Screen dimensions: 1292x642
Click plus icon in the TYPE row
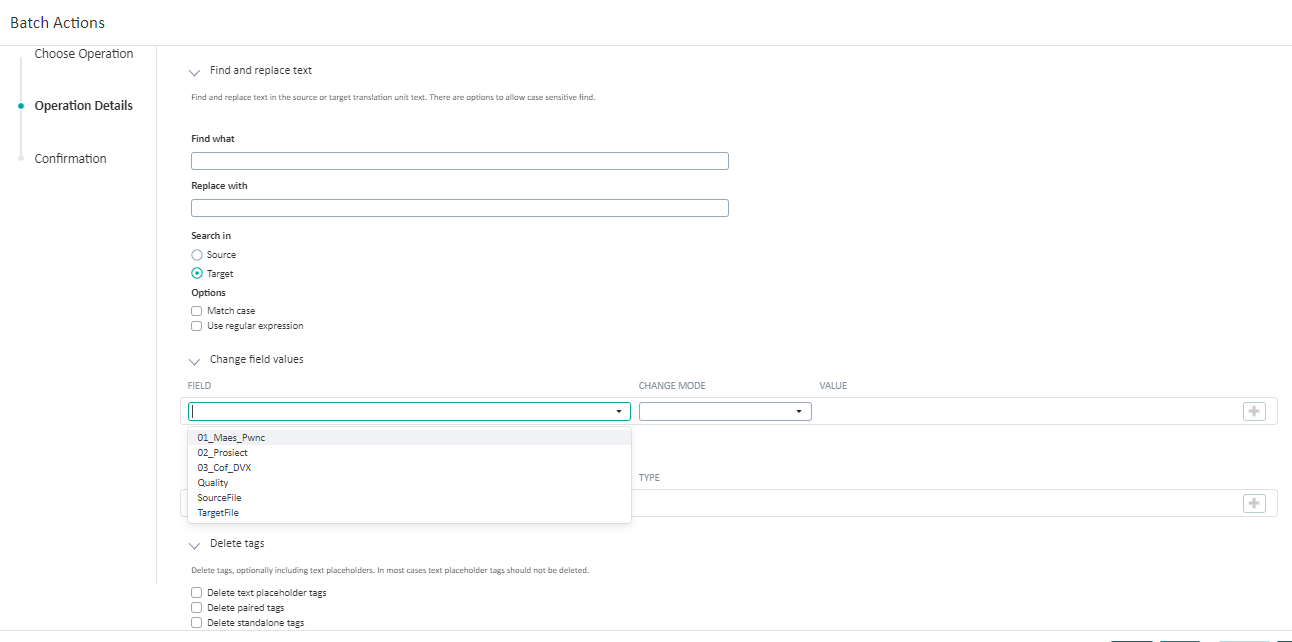[1254, 503]
